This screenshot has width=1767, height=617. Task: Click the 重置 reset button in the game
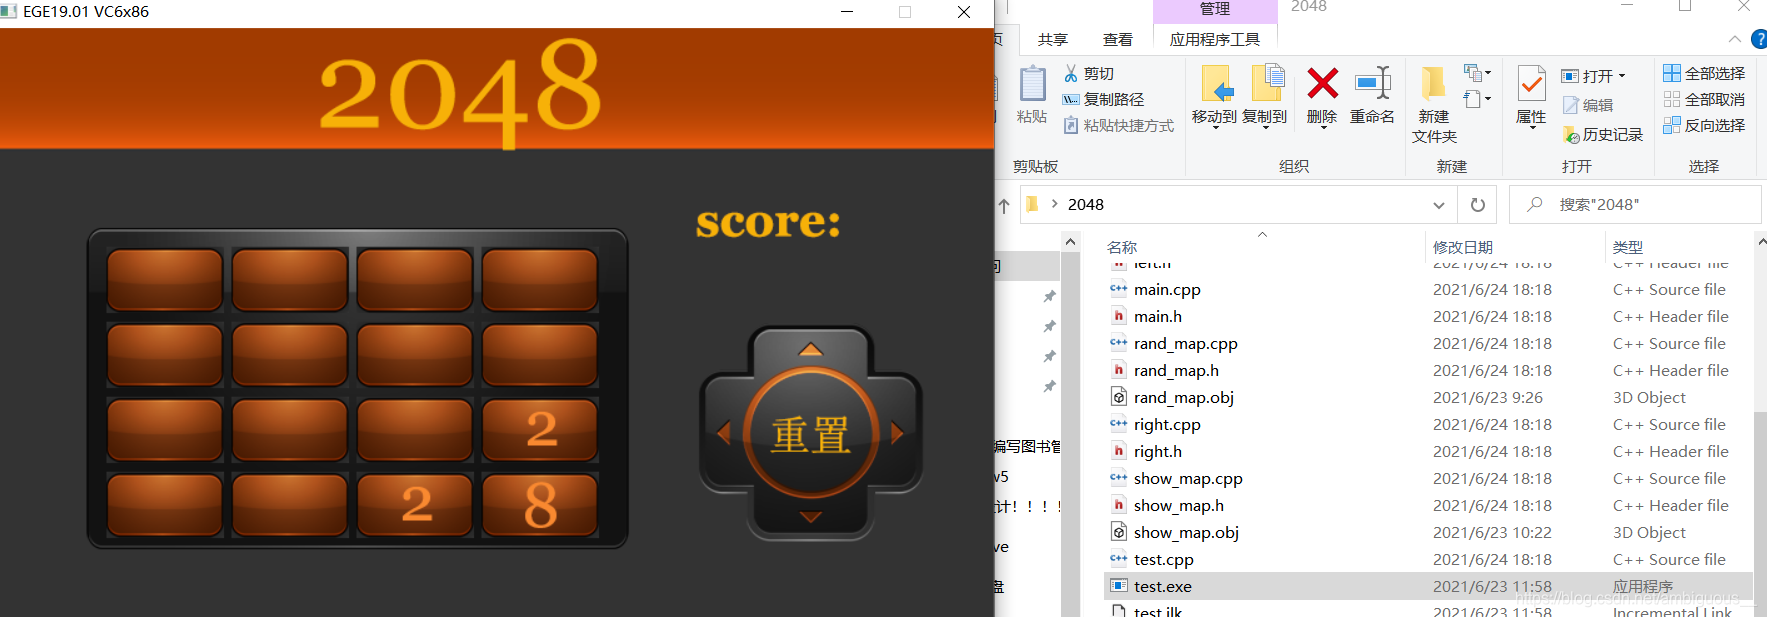tap(811, 433)
